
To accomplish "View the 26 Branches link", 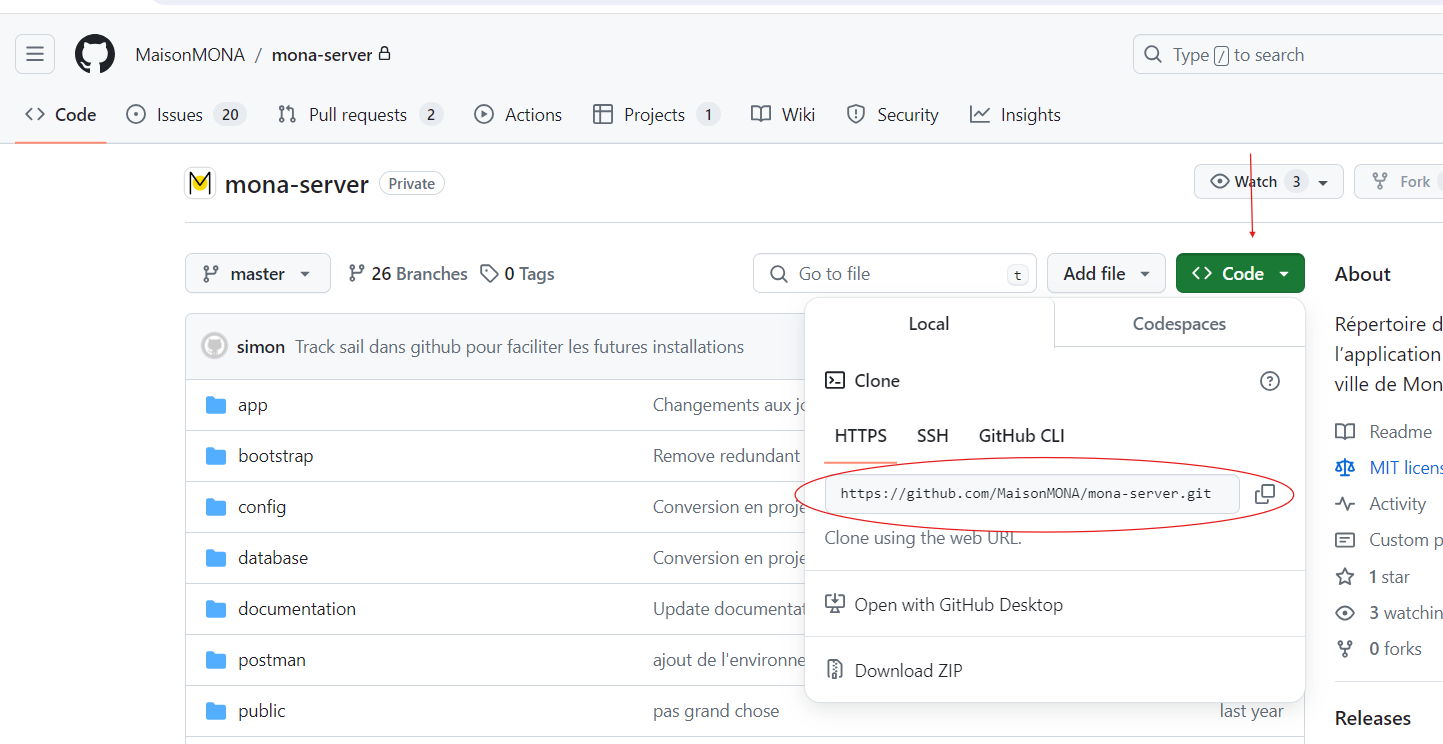I will point(408,274).
